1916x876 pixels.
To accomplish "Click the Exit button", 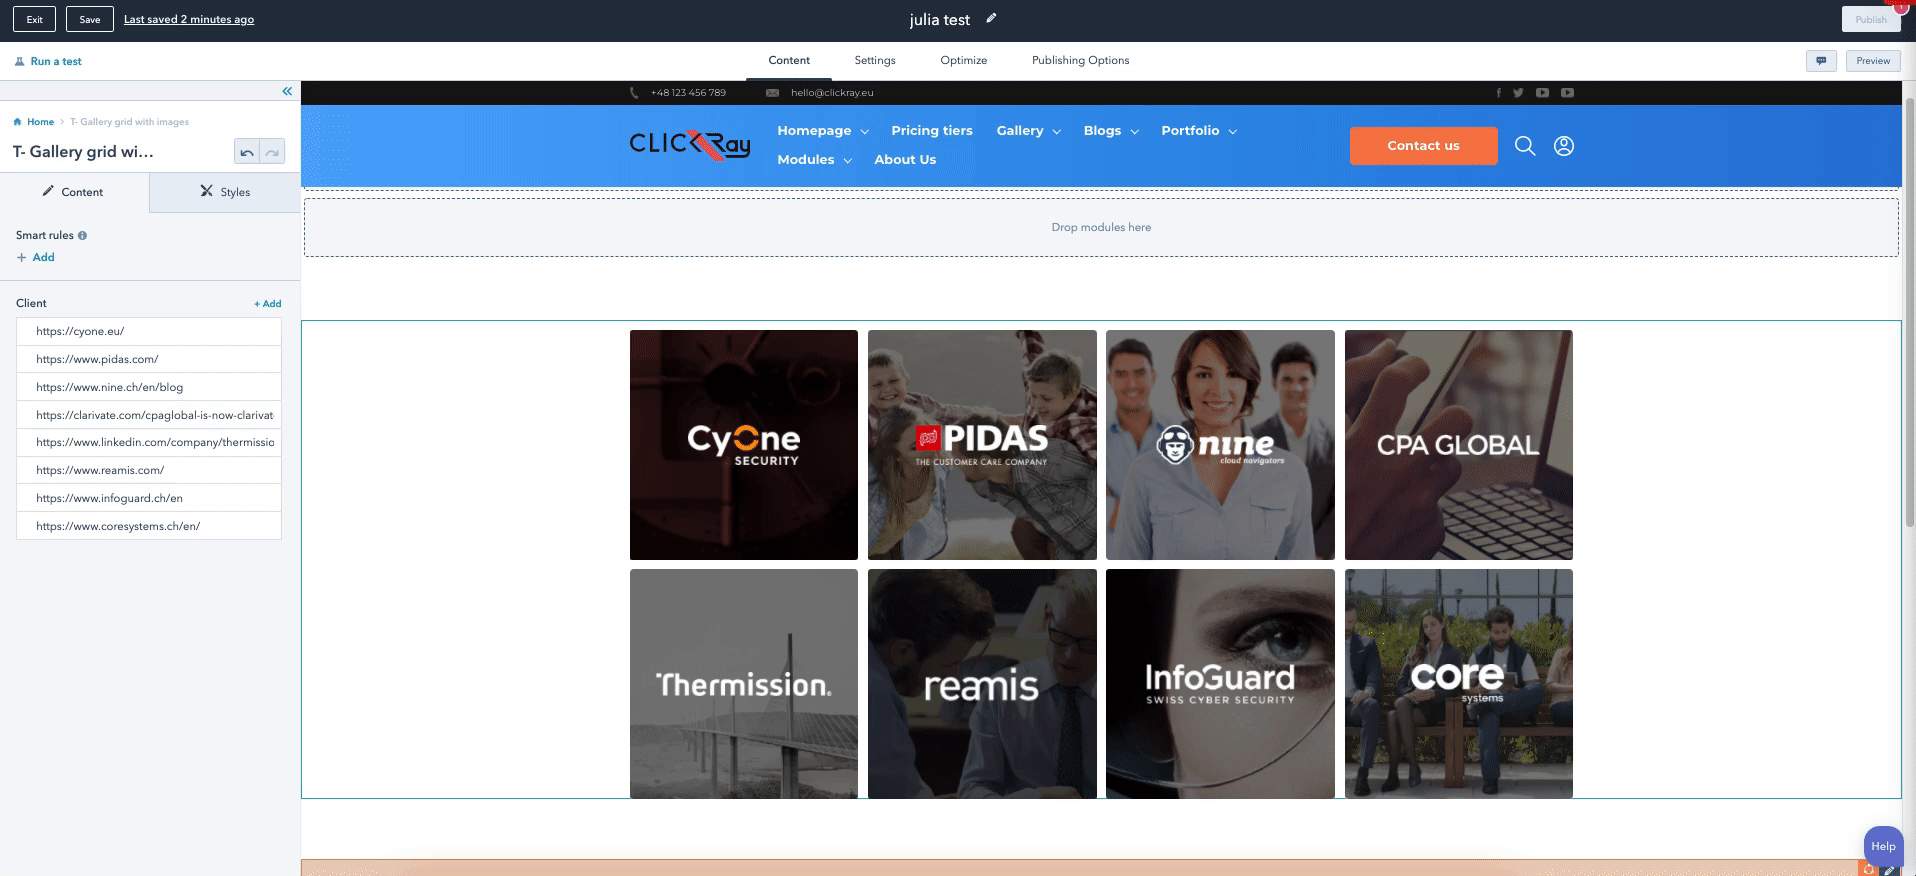I will tap(35, 19).
